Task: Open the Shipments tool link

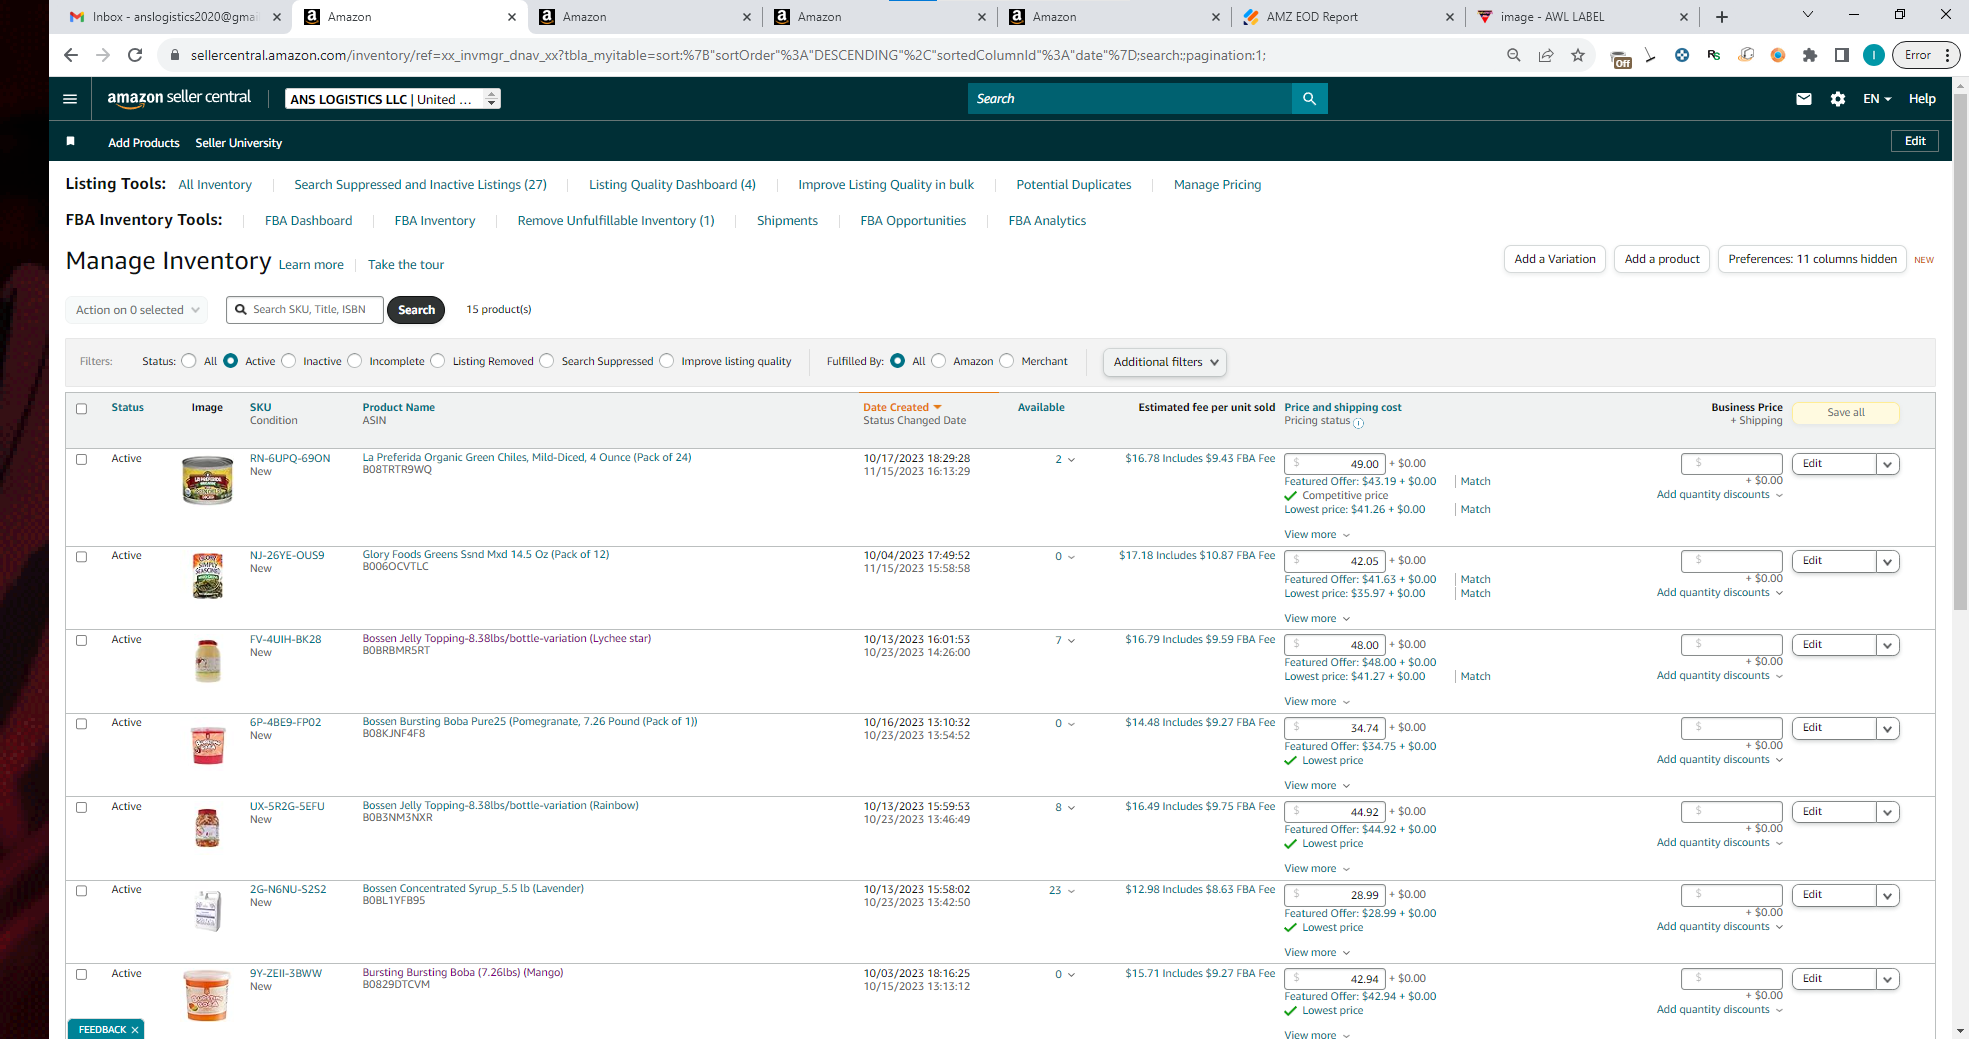Action: [787, 221]
